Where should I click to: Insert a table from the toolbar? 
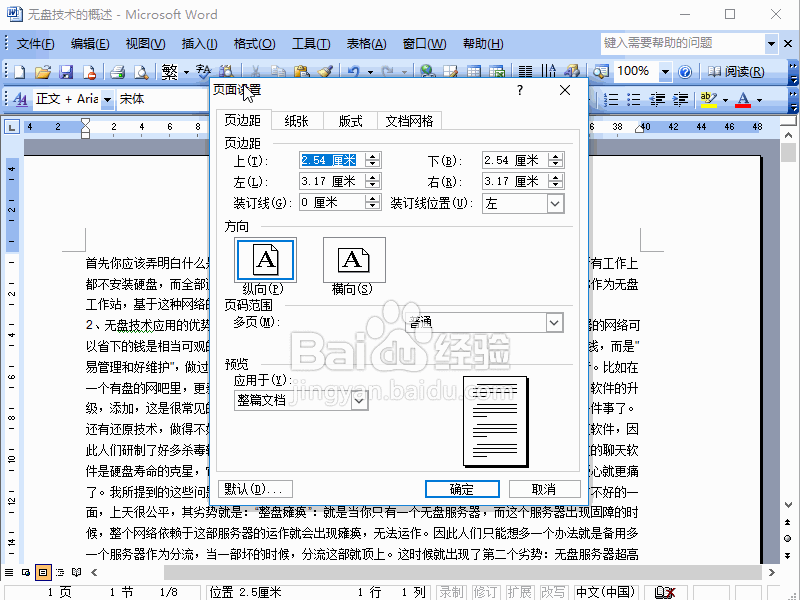pos(474,72)
